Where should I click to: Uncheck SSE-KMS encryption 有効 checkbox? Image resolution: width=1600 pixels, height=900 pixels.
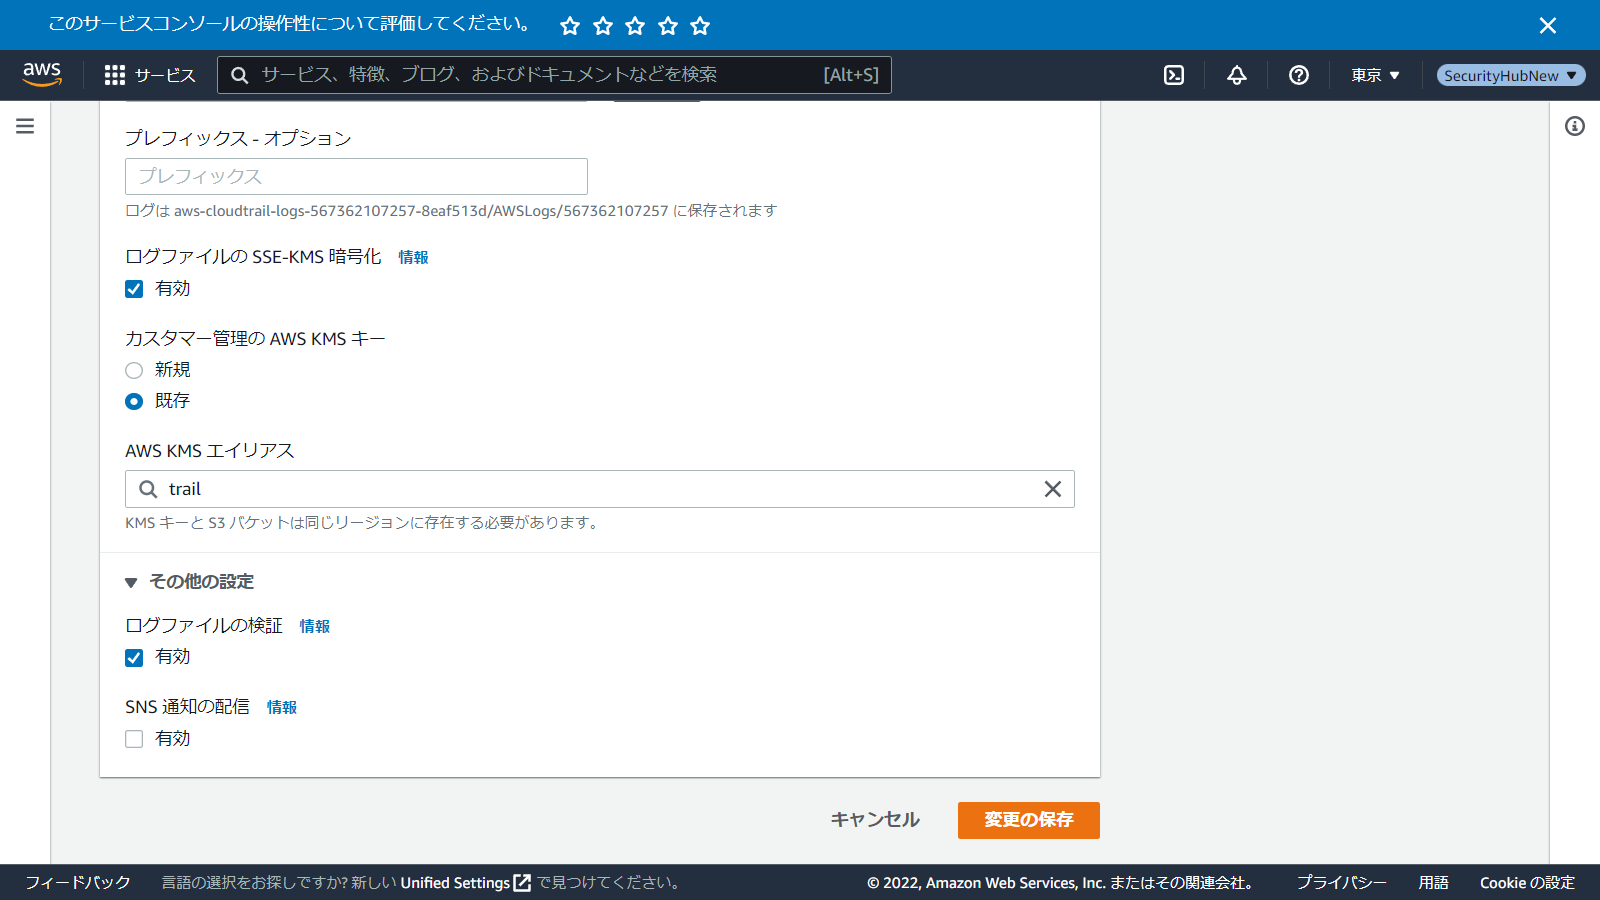pos(134,289)
